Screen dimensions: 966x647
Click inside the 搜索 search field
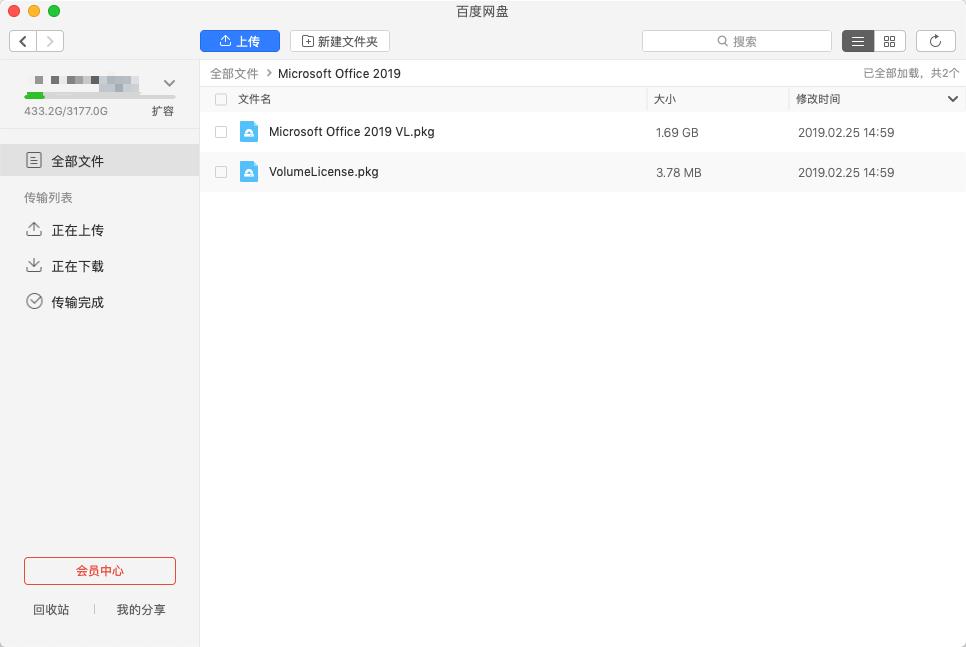point(736,41)
